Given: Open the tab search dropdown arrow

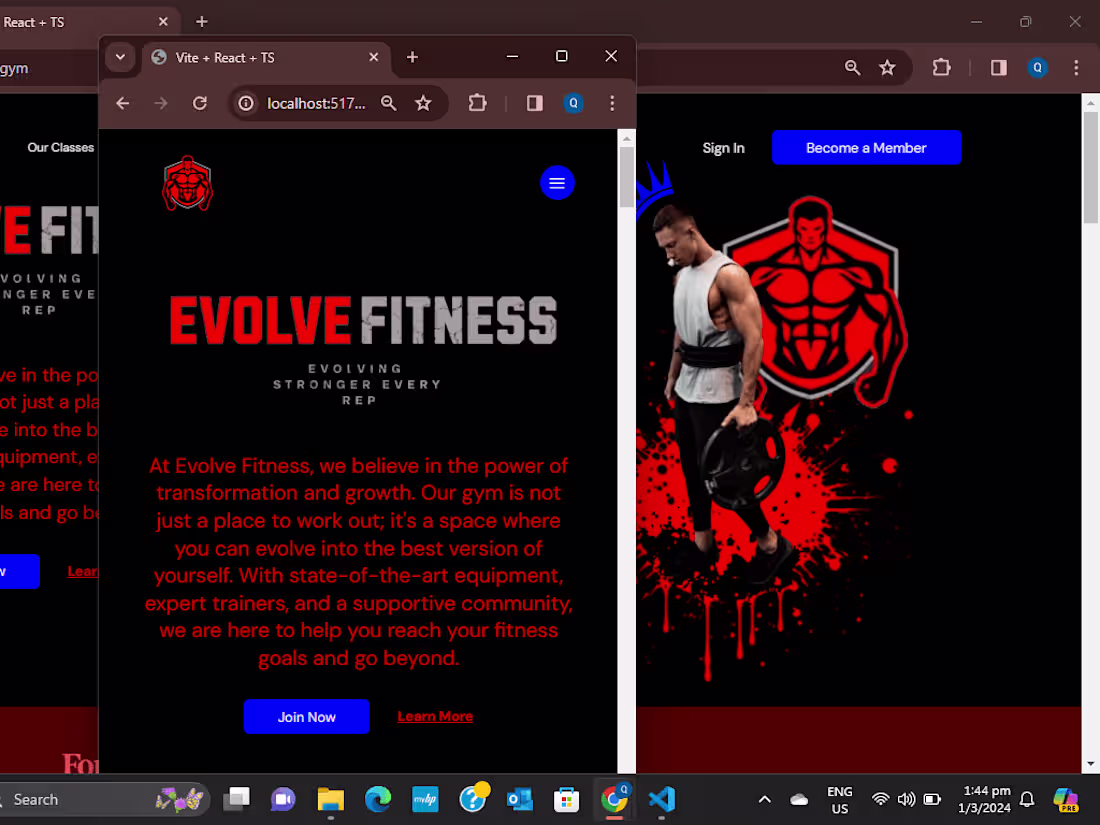Looking at the screenshot, I should (120, 57).
